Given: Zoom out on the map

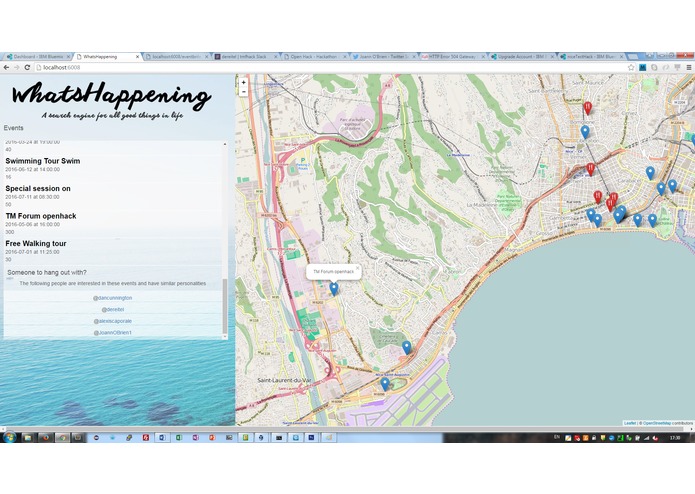Looking at the screenshot, I should pos(243,92).
